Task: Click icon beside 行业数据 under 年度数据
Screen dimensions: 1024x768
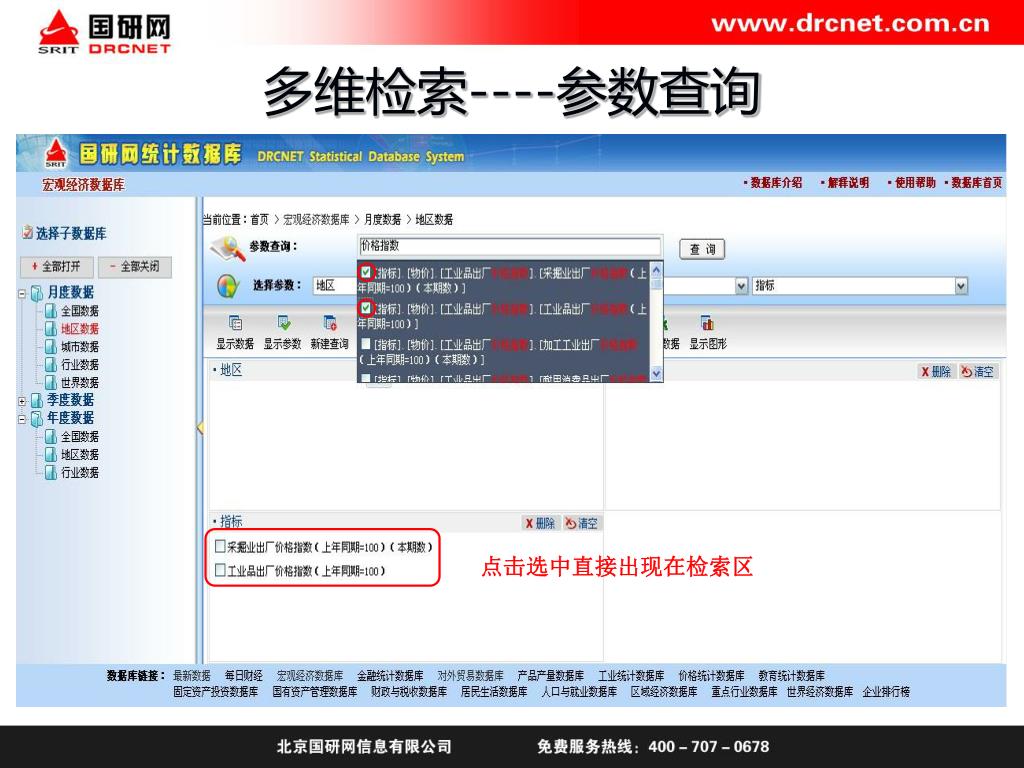Action: (51, 472)
